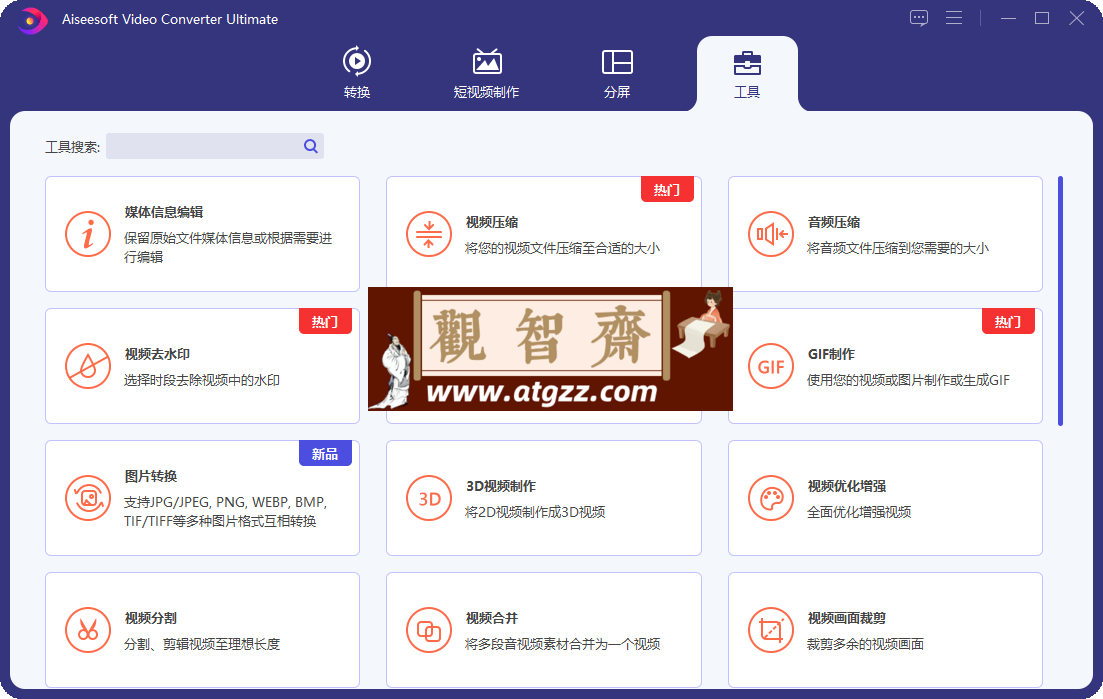This screenshot has width=1103, height=699.
Task: Open the GIF制作 tool title
Action: [831, 354]
